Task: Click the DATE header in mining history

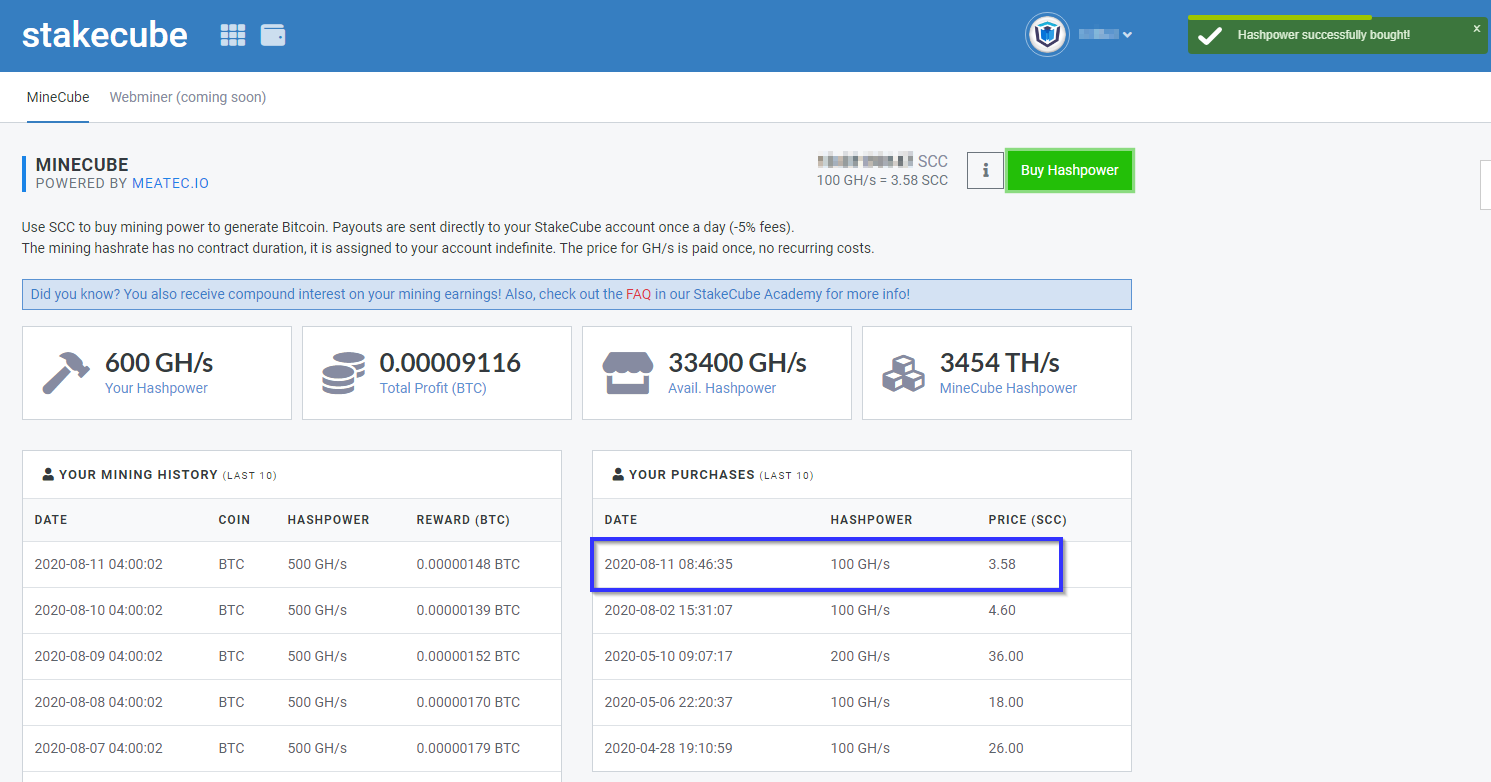Action: coord(51,520)
